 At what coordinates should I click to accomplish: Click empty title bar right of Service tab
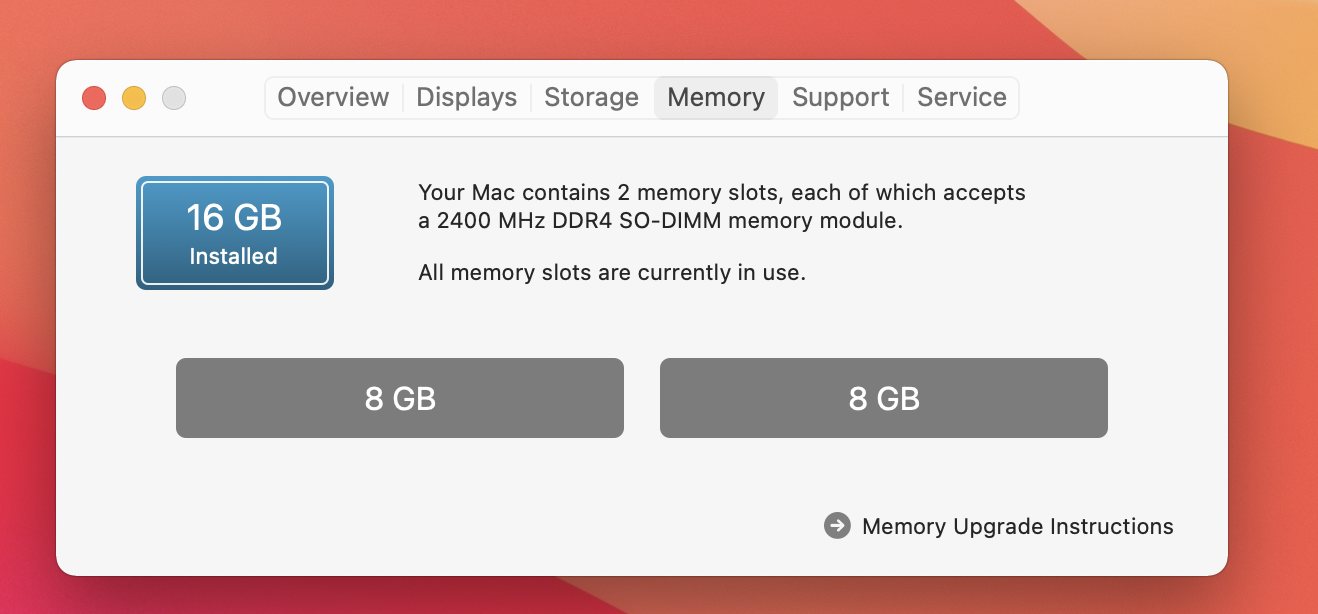coord(1120,98)
